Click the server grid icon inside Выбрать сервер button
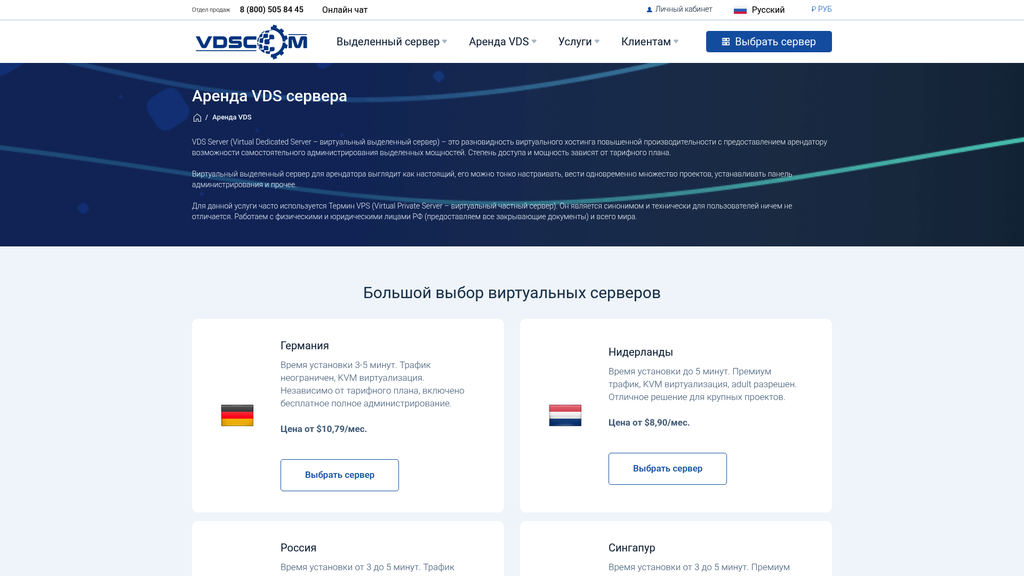This screenshot has height=576, width=1024. click(x=727, y=41)
